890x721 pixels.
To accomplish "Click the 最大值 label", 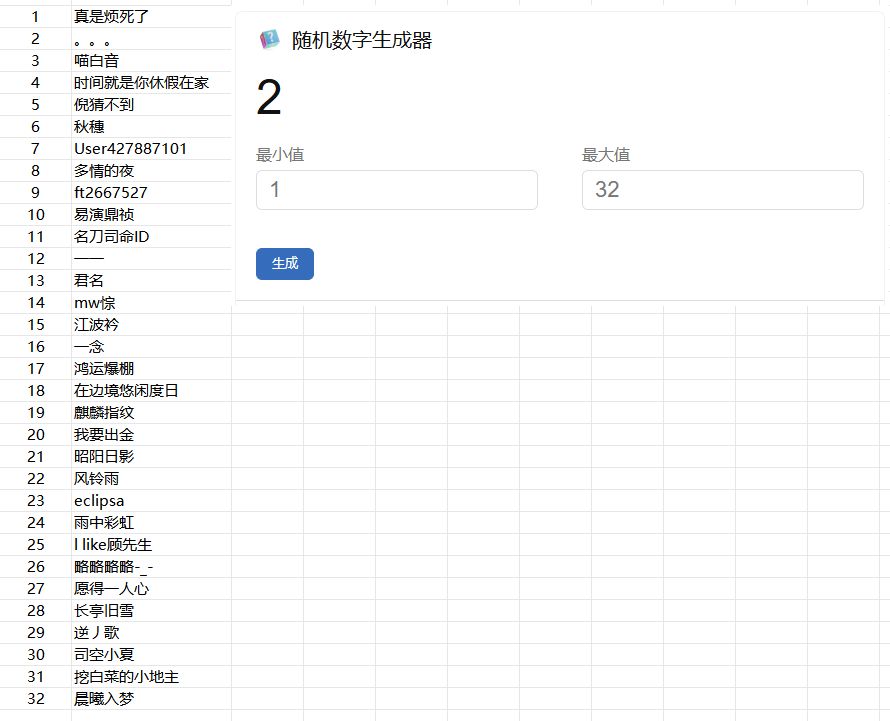I will pos(606,154).
